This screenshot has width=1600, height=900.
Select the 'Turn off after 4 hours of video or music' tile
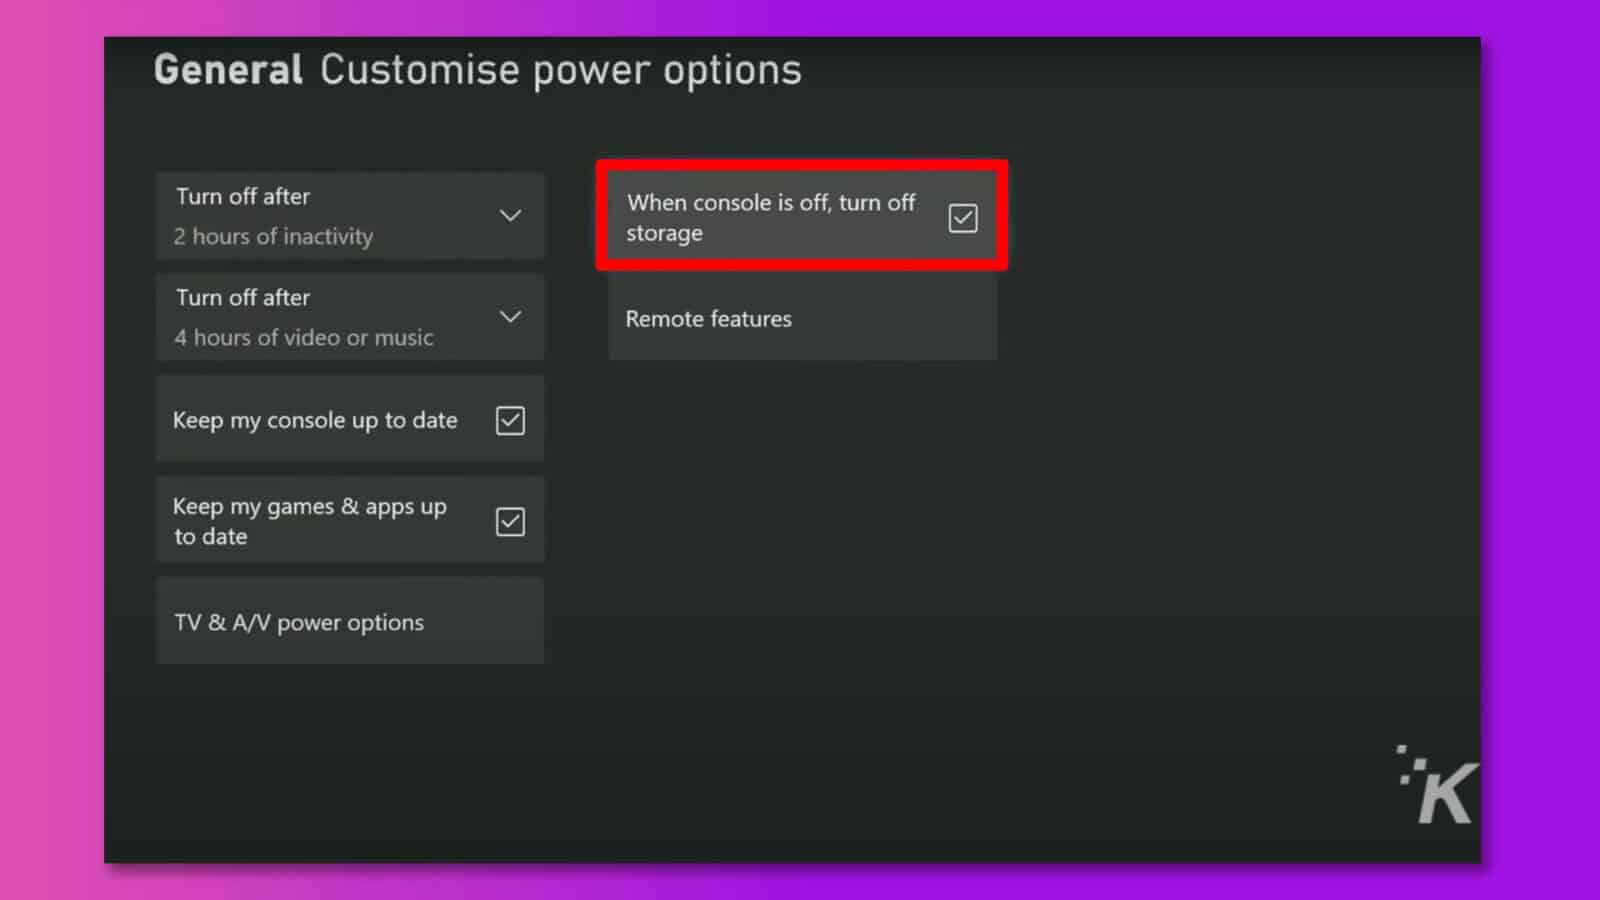point(330,316)
